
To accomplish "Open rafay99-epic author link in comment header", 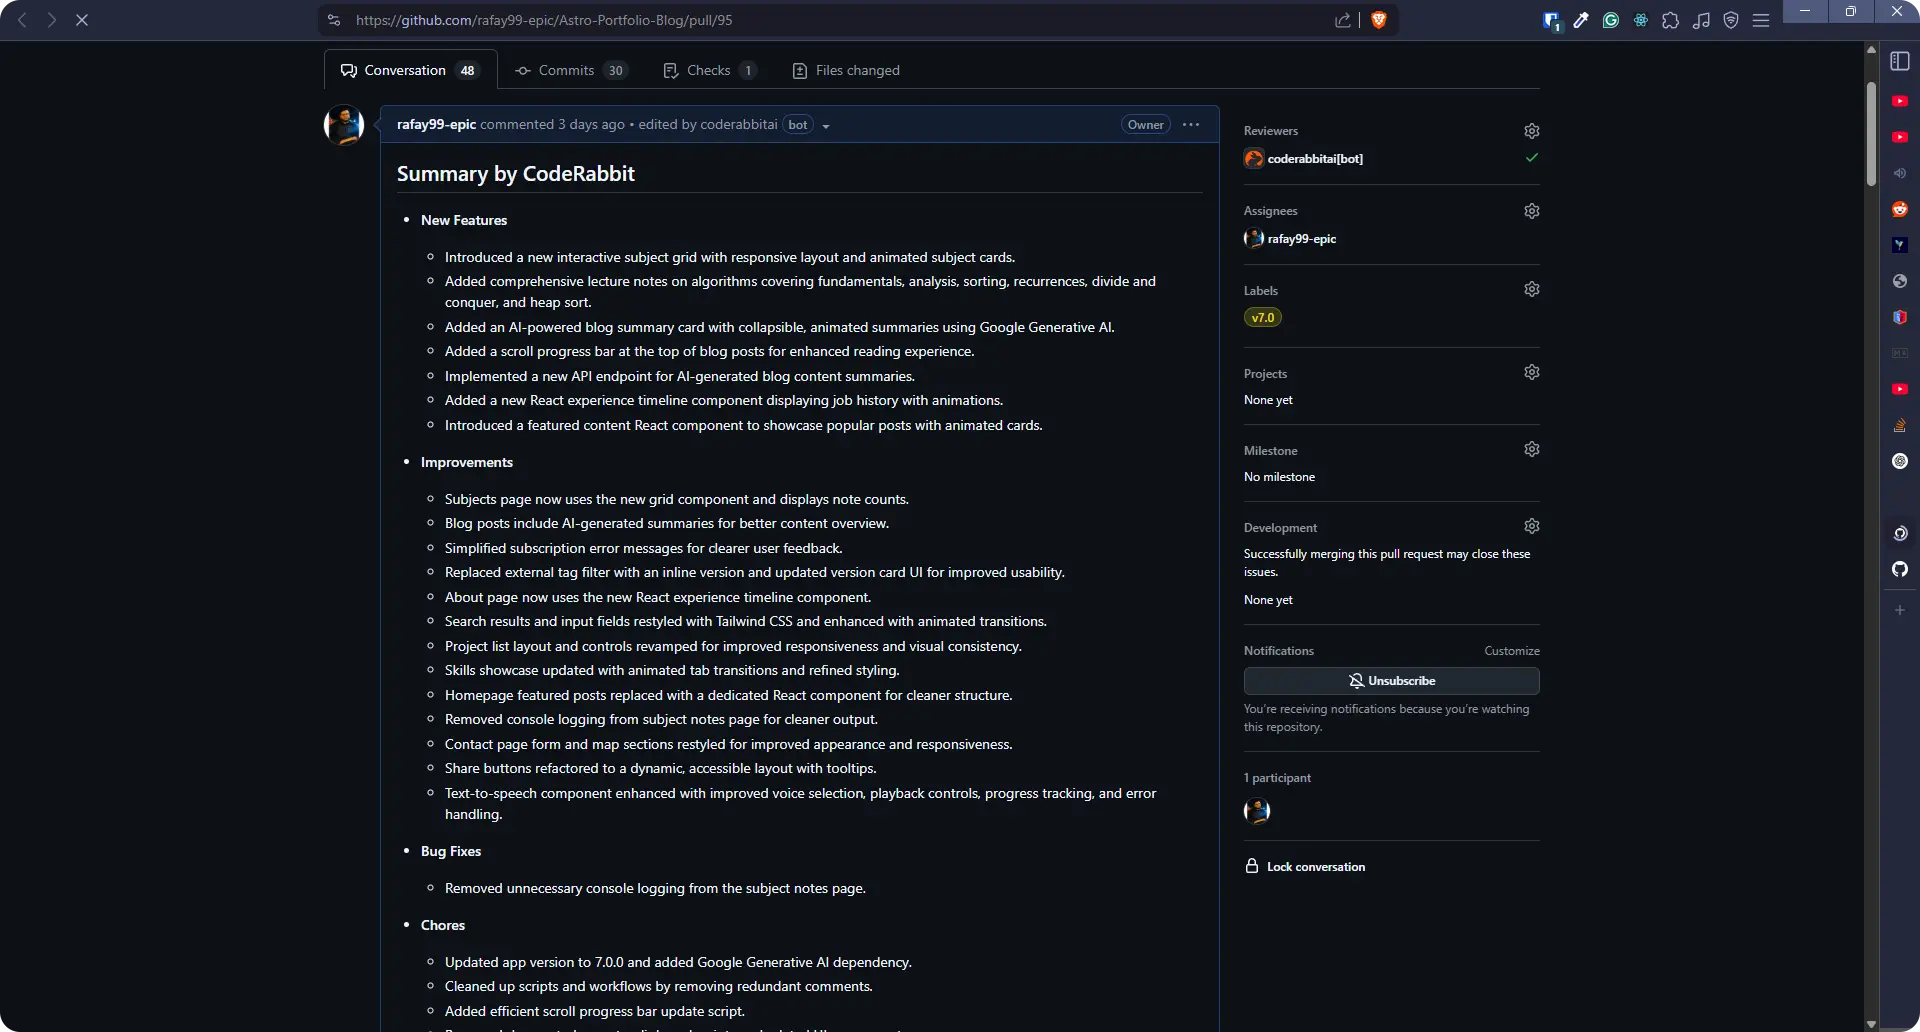I will tap(436, 125).
